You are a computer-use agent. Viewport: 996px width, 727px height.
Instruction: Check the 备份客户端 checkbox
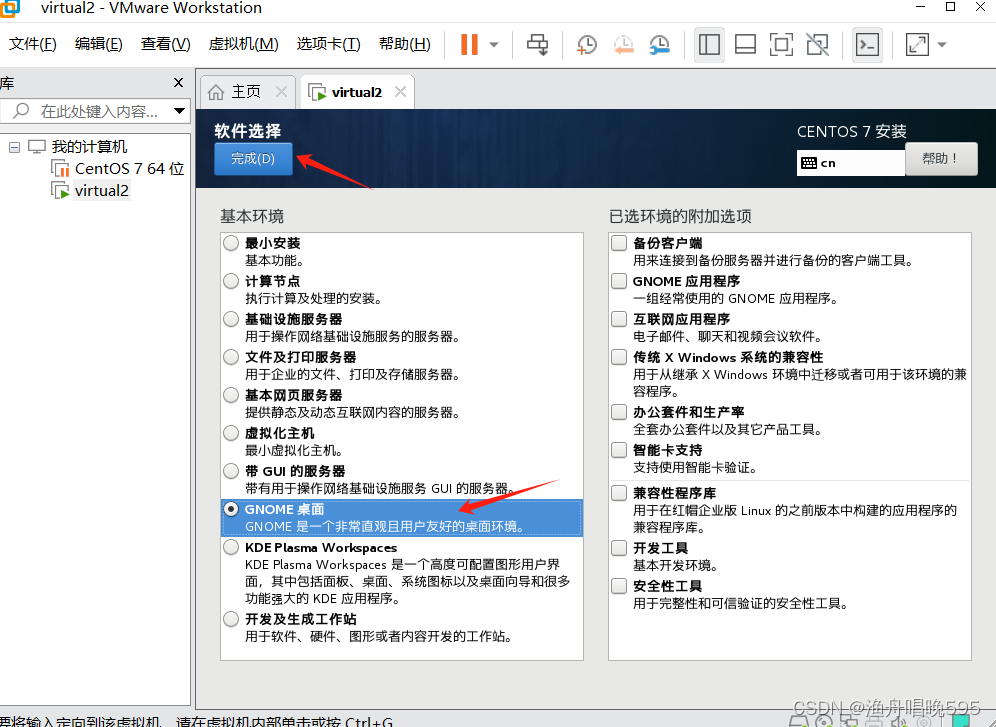(619, 243)
